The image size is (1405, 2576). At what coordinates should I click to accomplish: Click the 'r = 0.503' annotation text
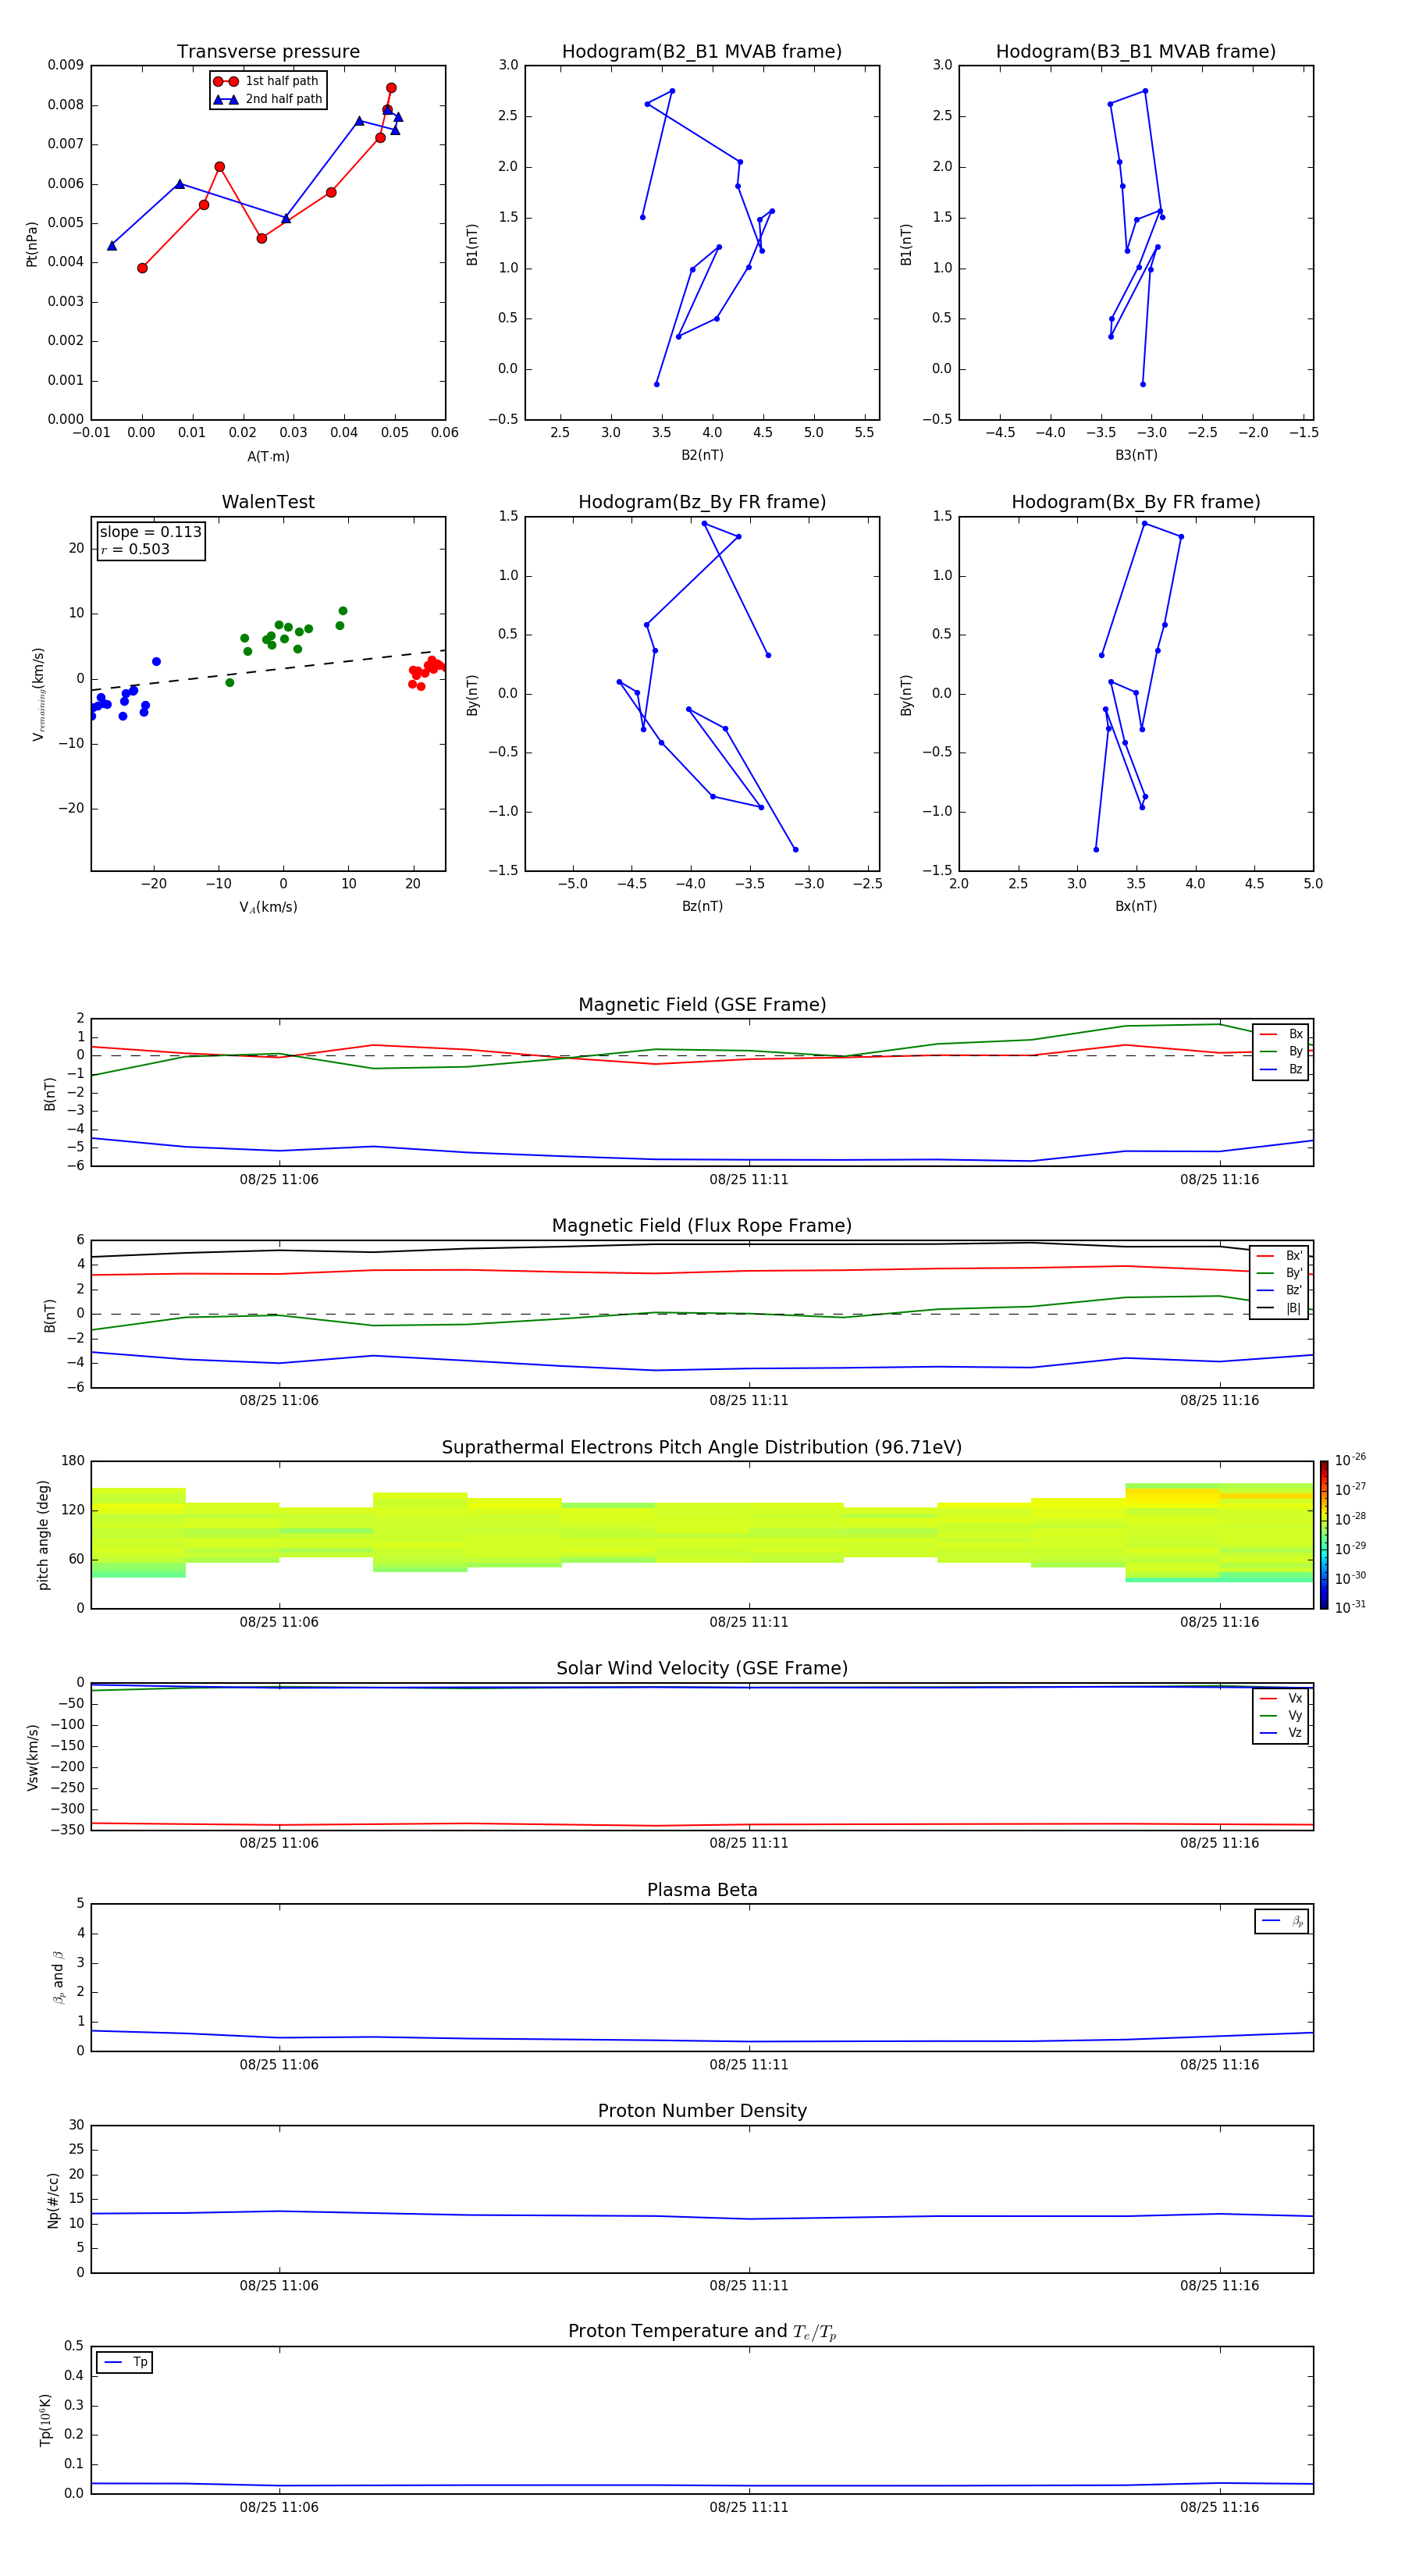135,549
